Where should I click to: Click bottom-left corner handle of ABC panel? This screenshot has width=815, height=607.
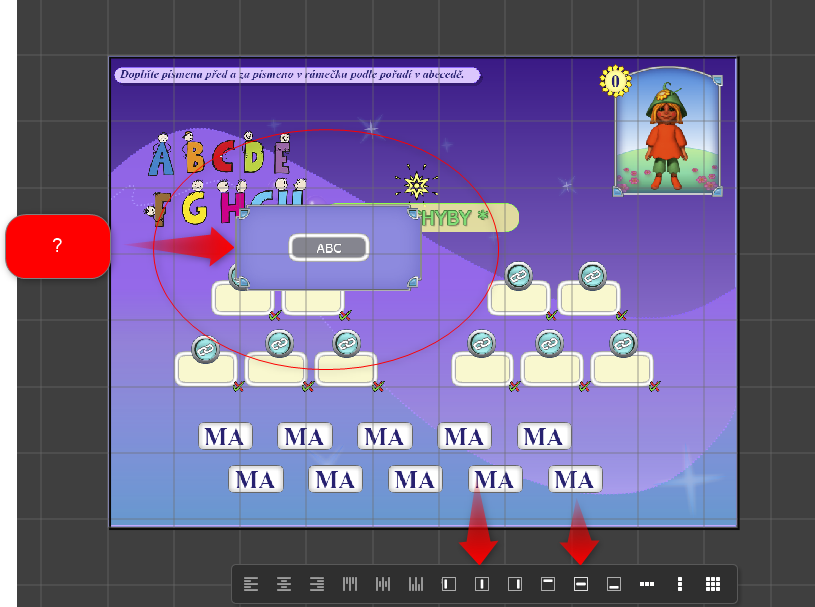(243, 283)
